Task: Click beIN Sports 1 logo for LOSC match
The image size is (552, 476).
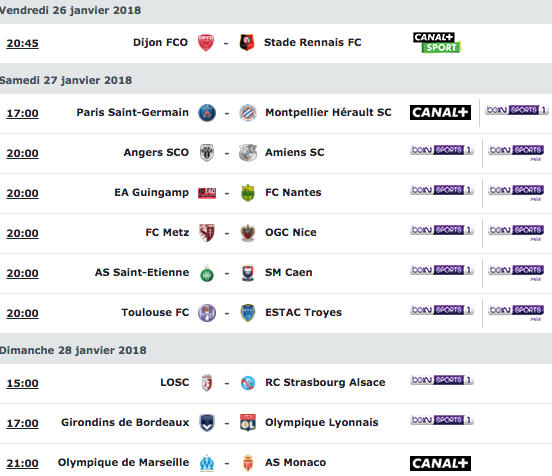Action: point(442,380)
